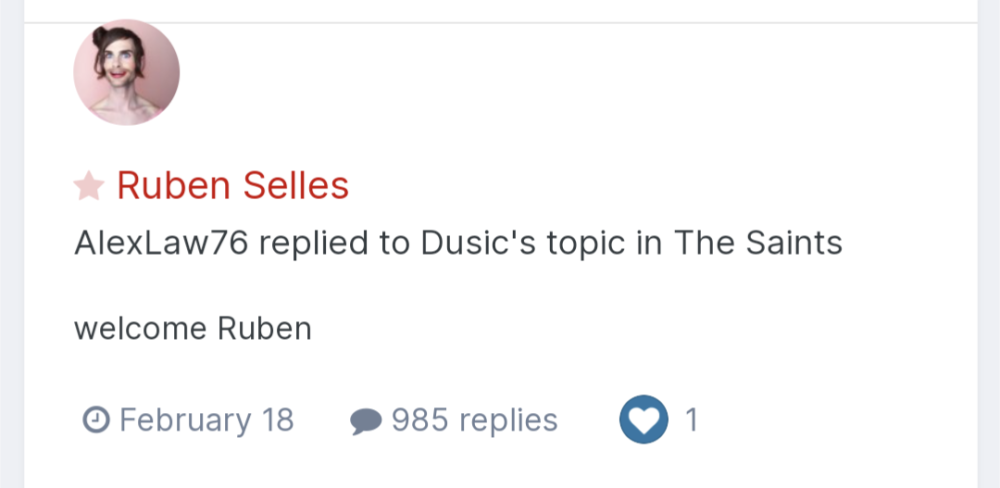Click the pink star icon beside Ruben Selles
1000x488 pixels.
[89, 185]
